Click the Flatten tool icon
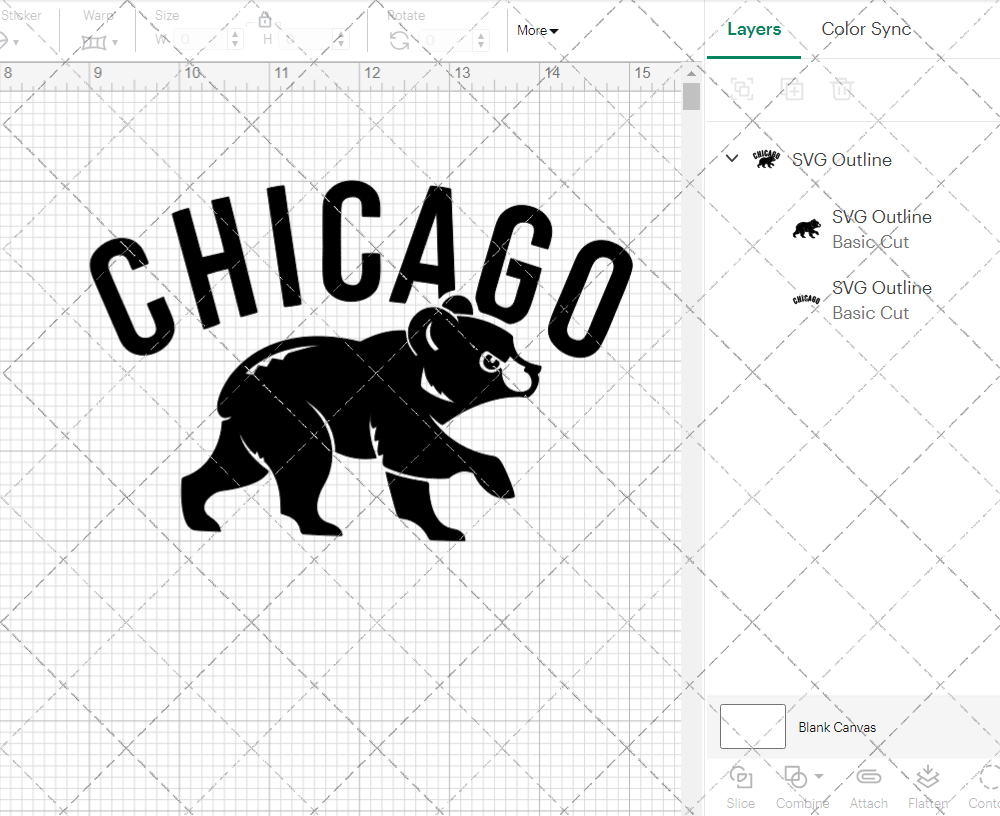The width and height of the screenshot is (1000, 816). pyautogui.click(x=927, y=778)
